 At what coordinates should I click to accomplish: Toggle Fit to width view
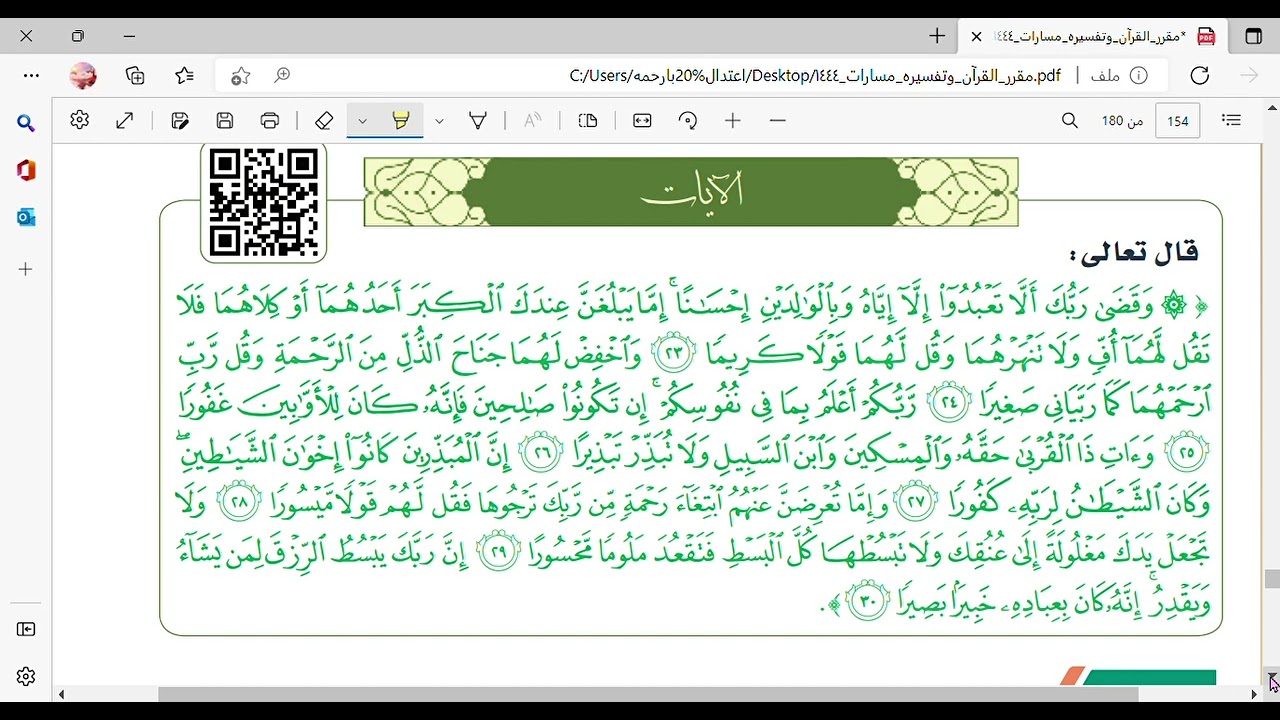click(642, 120)
